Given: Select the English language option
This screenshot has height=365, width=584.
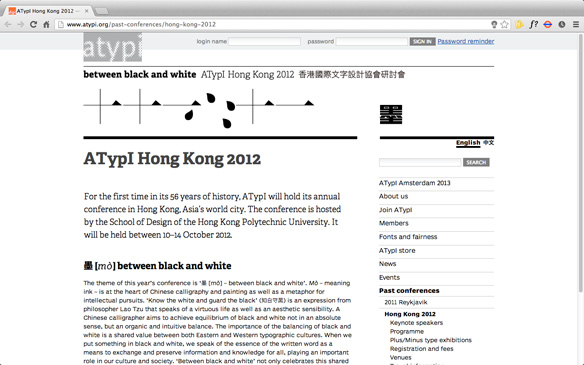Looking at the screenshot, I should (468, 143).
